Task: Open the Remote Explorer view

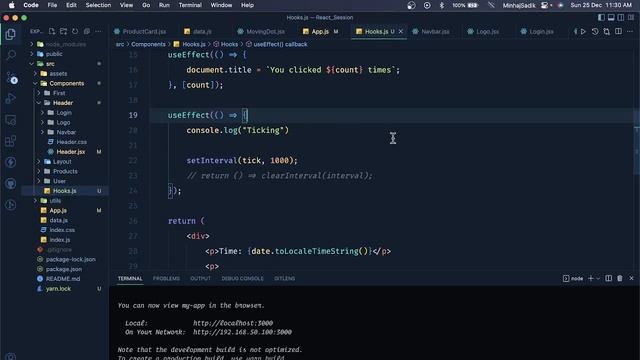Action: (11, 120)
